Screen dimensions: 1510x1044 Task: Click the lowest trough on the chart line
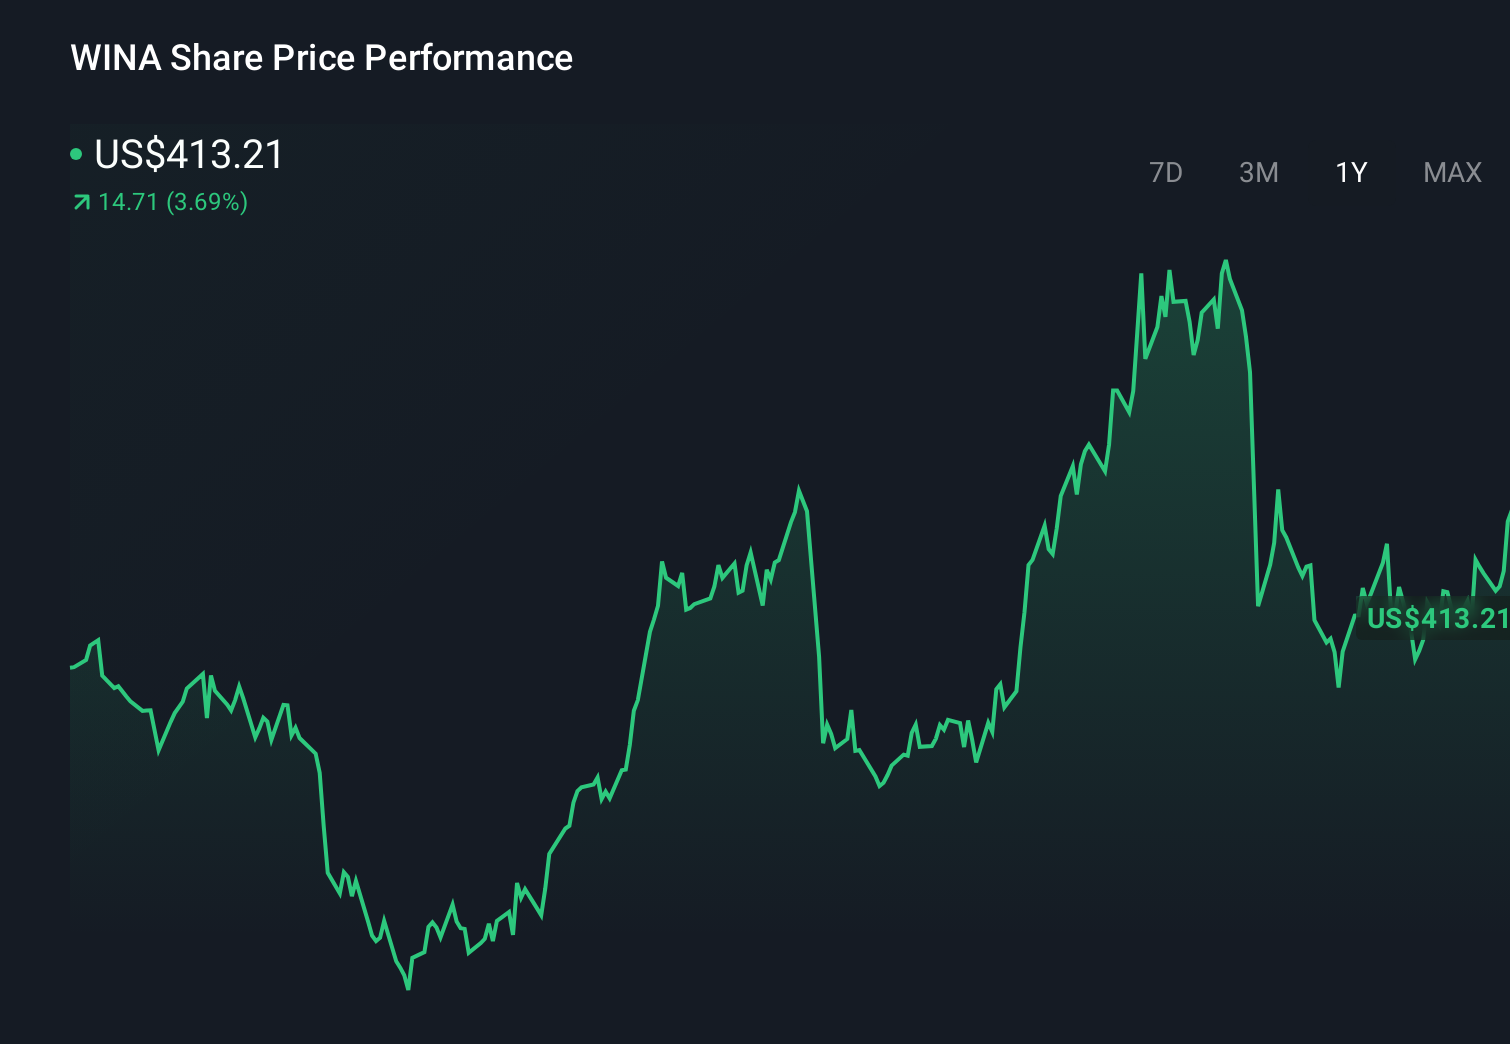tap(408, 988)
